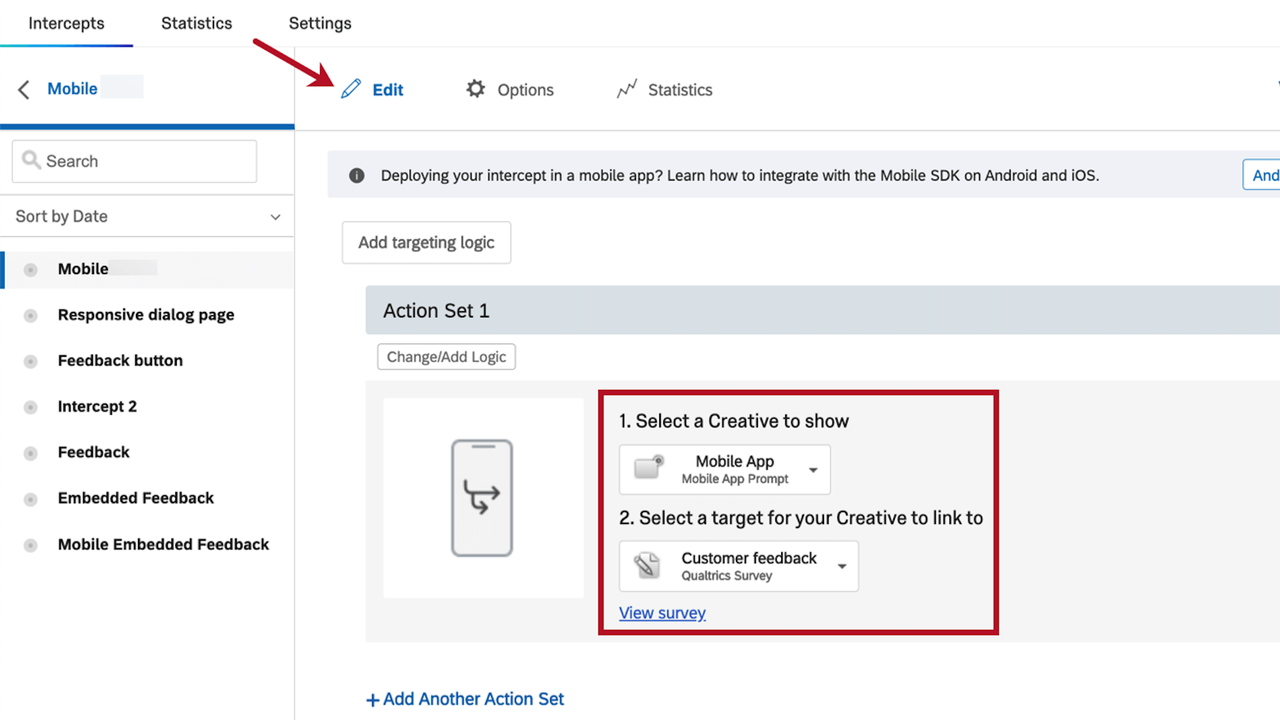1280x720 pixels.
Task: Click the mobile phone intercept thumbnail
Action: (x=482, y=498)
